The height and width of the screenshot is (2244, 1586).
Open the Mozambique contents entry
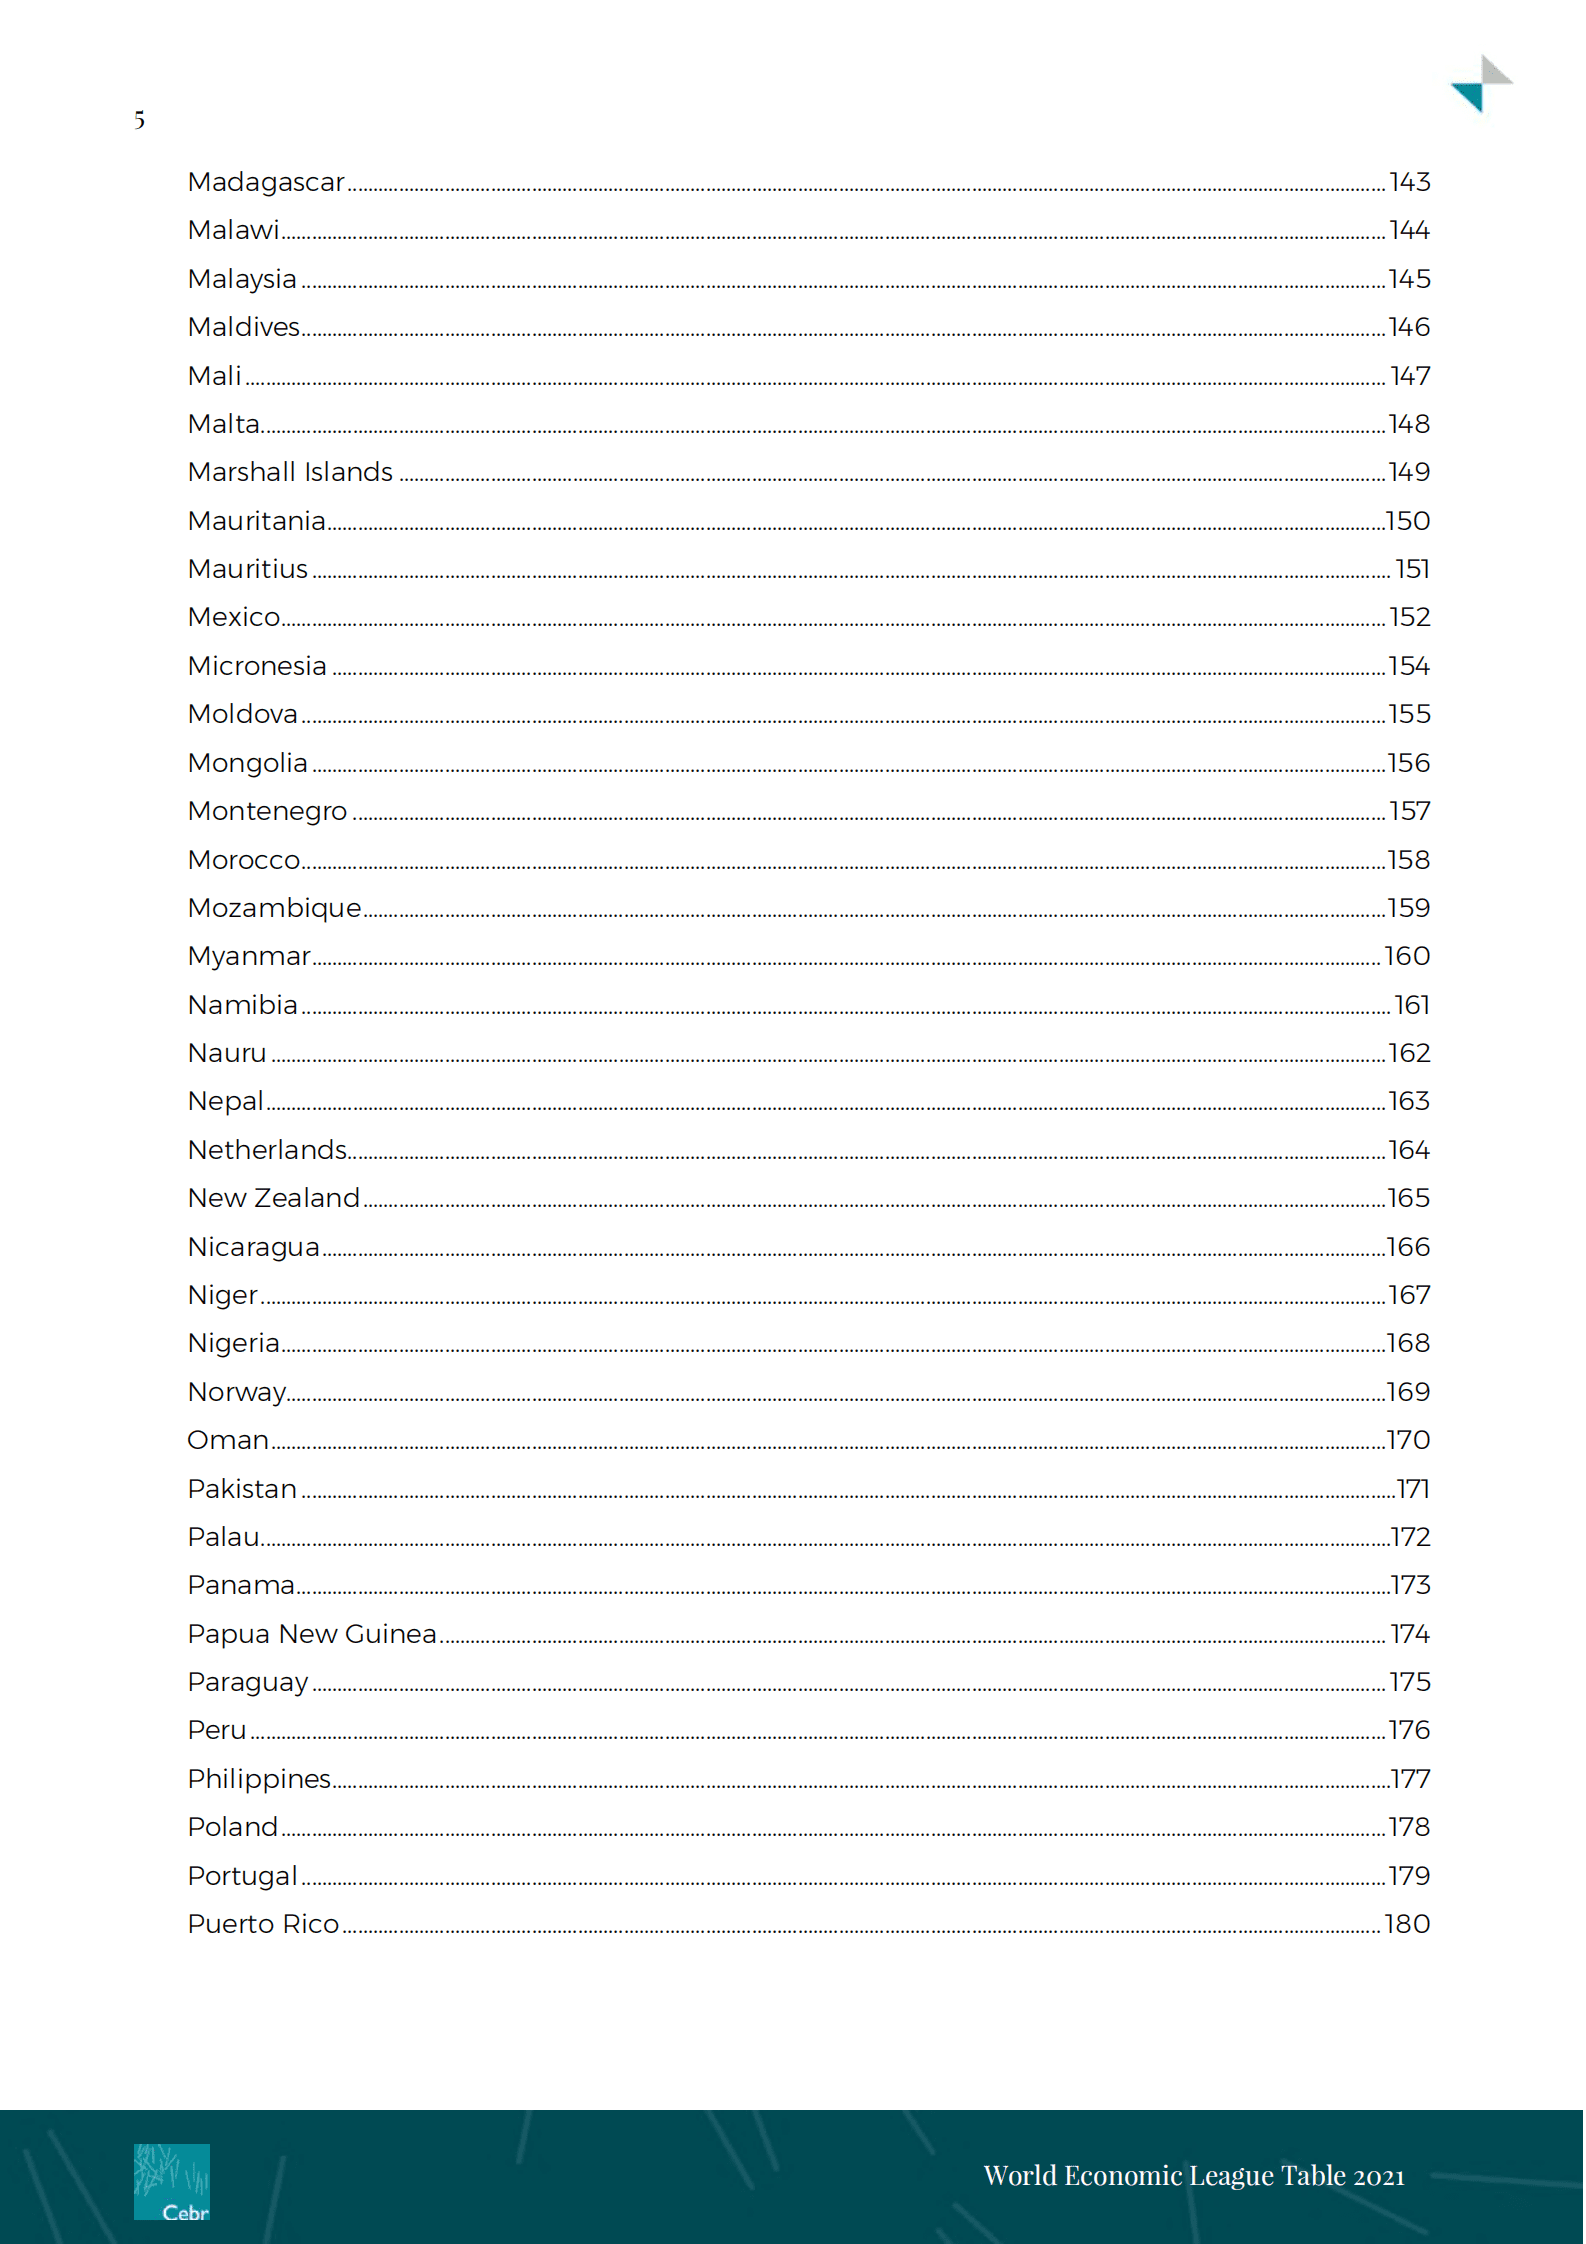tap(274, 908)
